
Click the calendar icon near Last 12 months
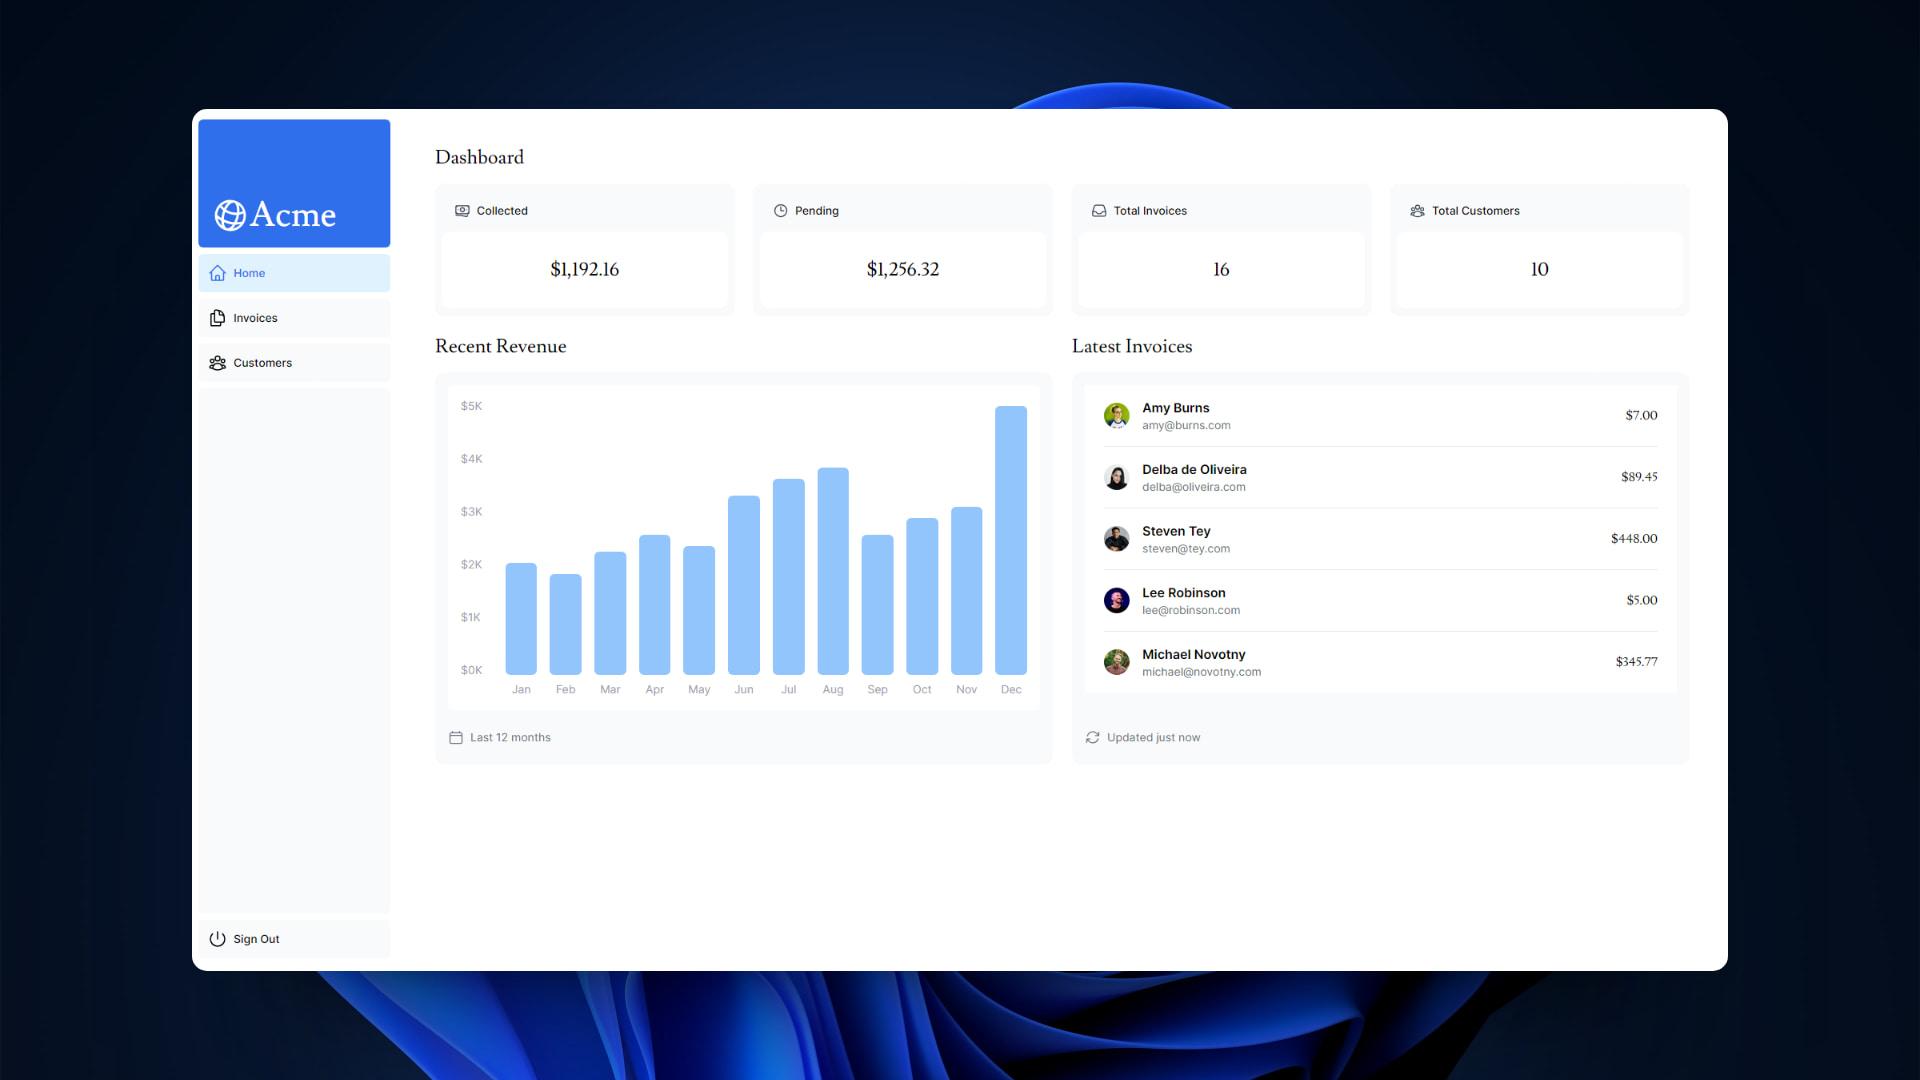point(455,737)
